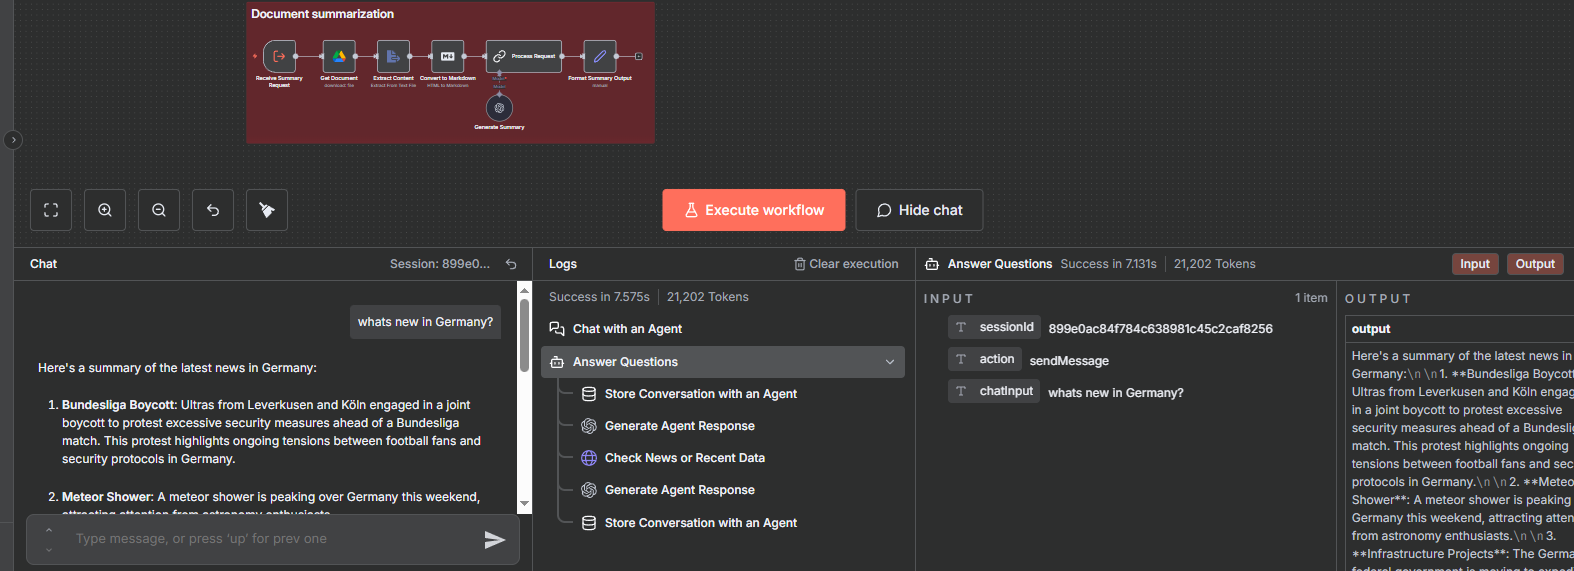This screenshot has height=571, width=1574.
Task: Reset the canvas zoom level
Action: coord(213,210)
